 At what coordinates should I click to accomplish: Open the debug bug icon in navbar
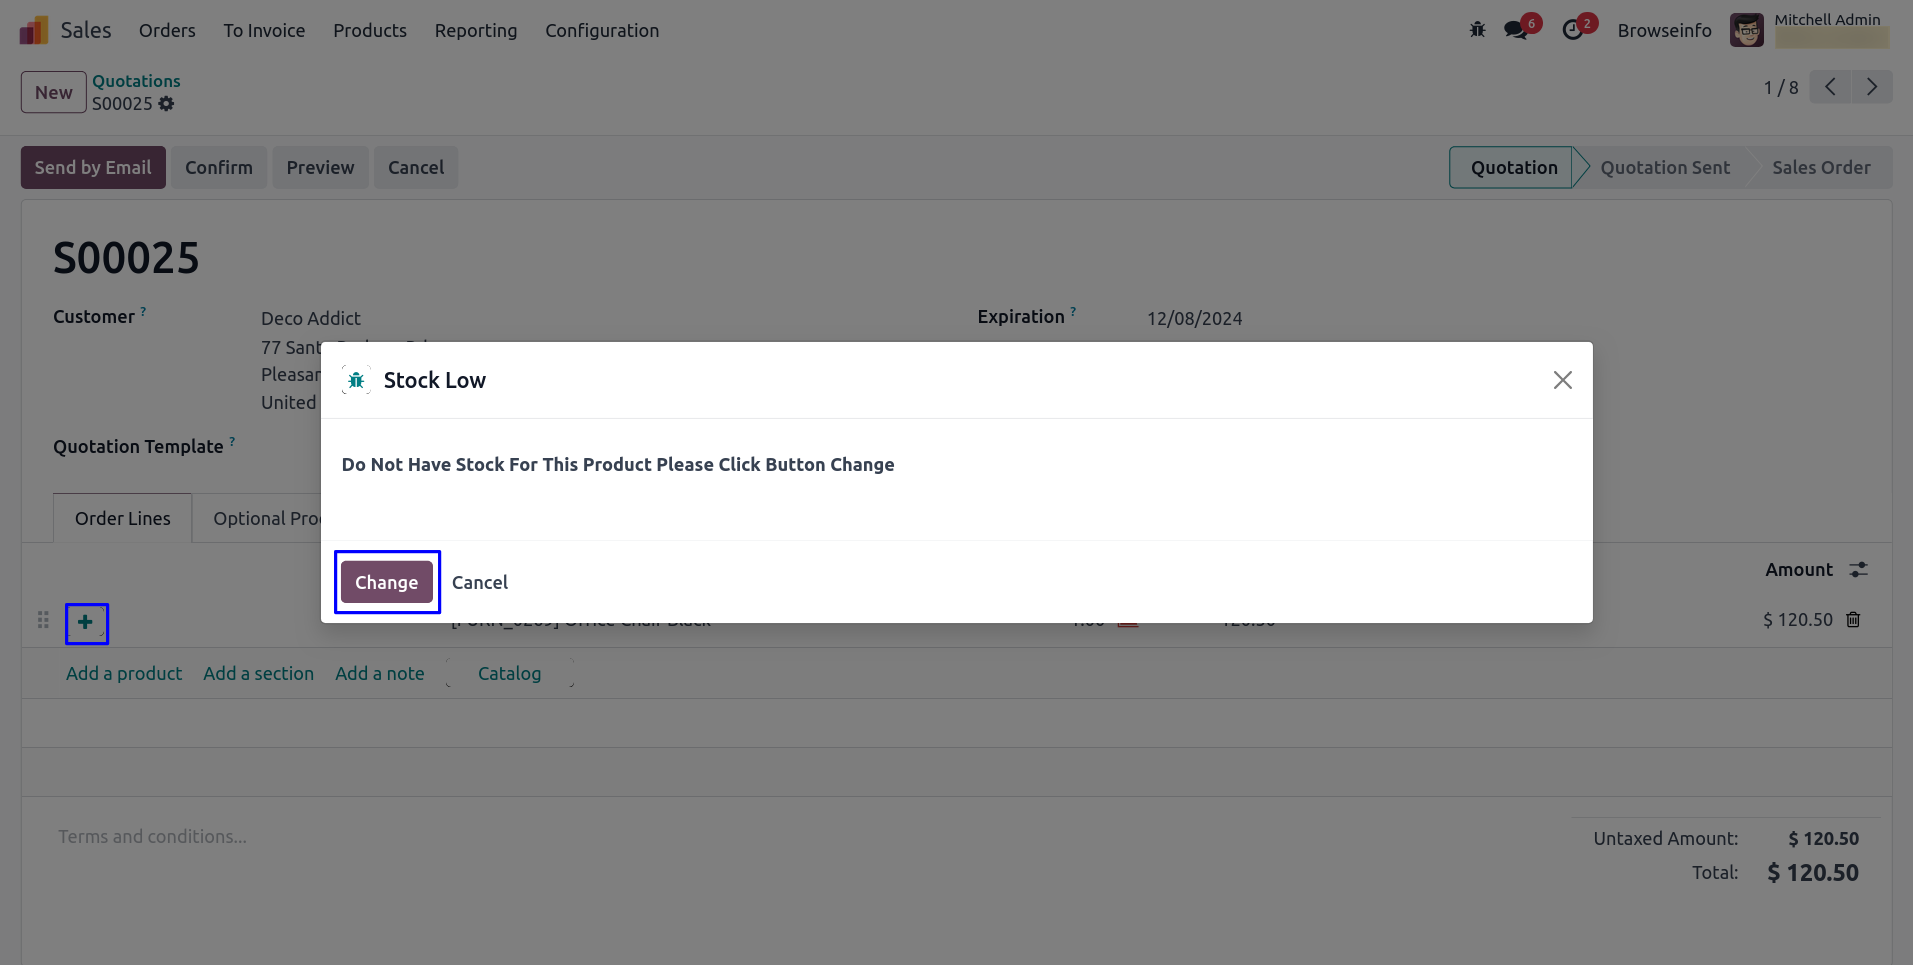click(x=1477, y=30)
